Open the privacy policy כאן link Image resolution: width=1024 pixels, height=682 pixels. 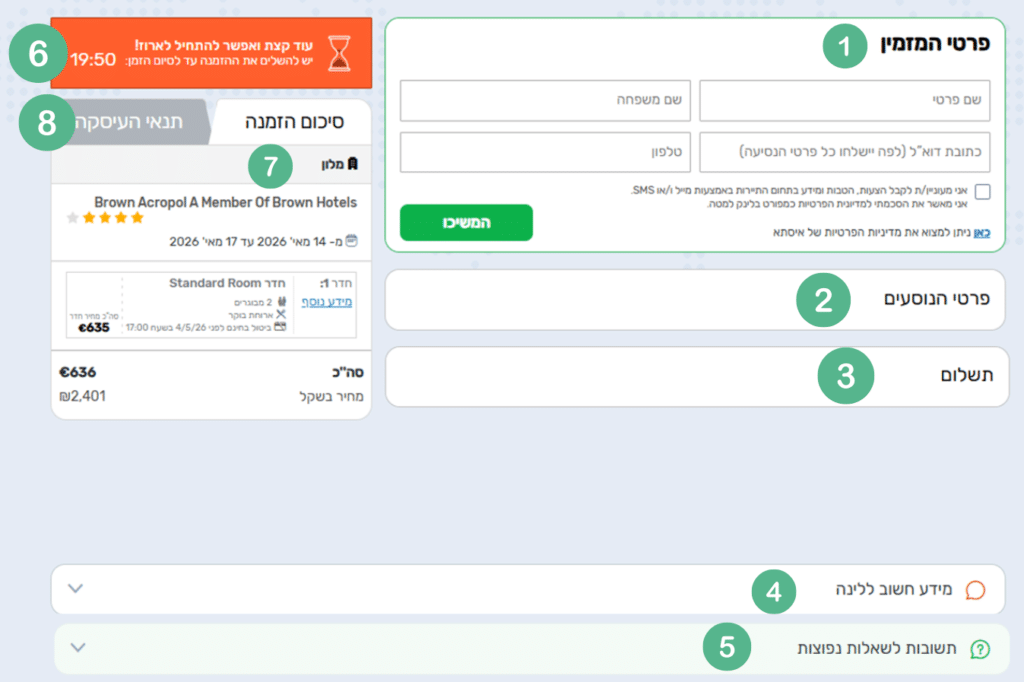(982, 233)
